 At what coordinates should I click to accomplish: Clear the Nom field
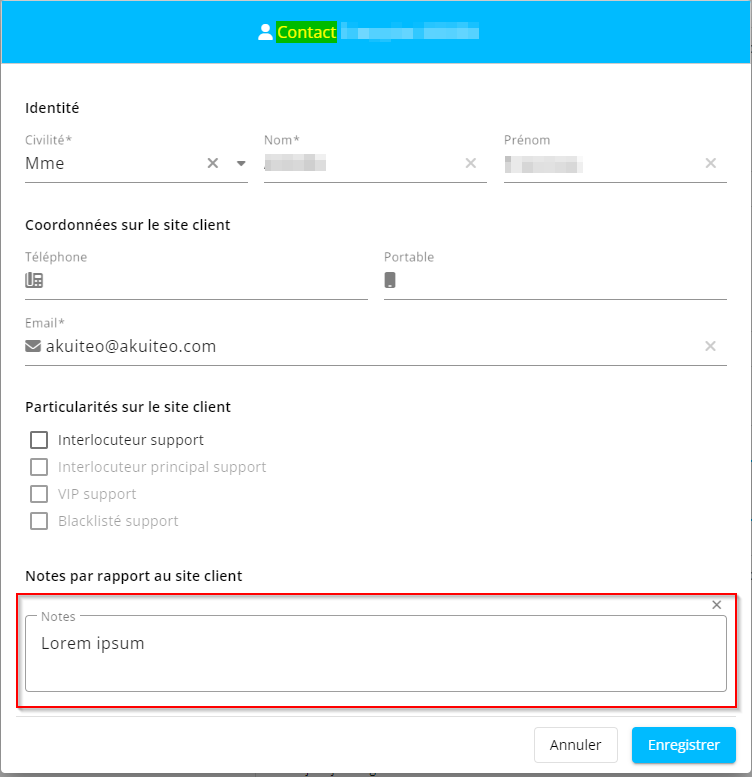click(470, 163)
